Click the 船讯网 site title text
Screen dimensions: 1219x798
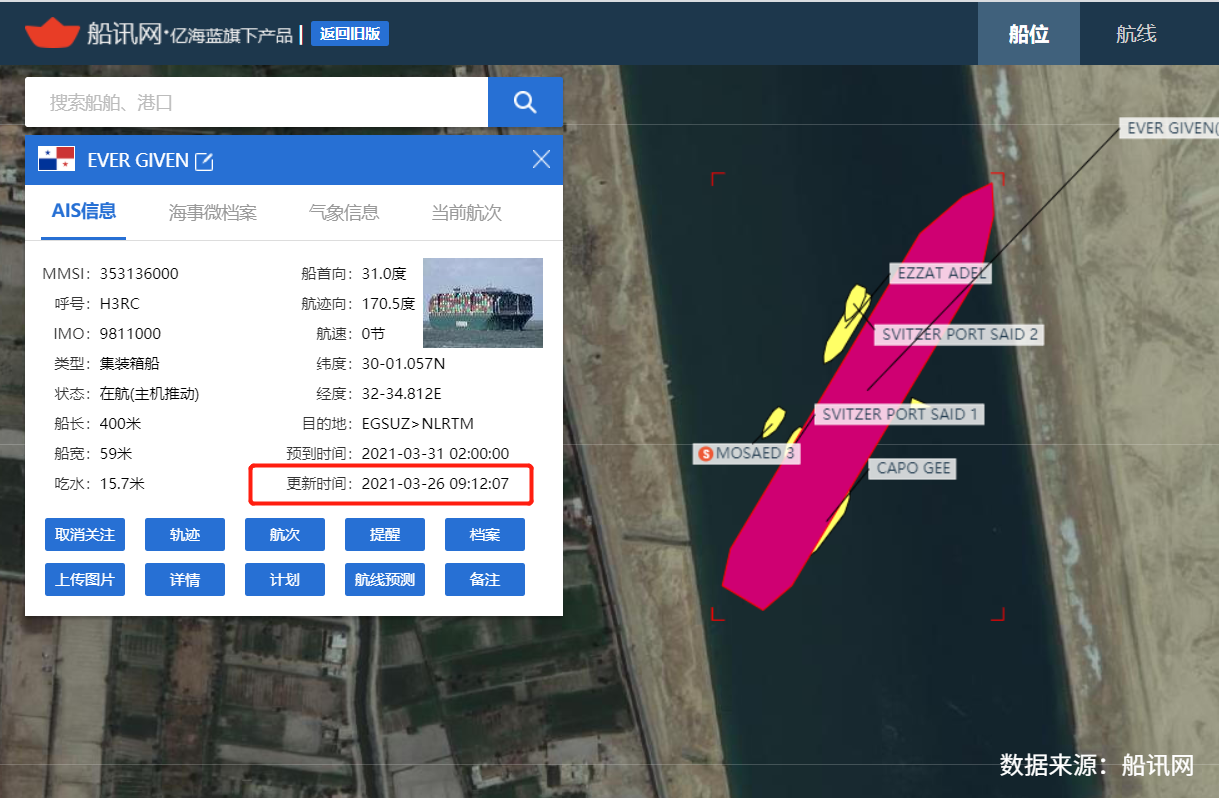click(x=125, y=33)
